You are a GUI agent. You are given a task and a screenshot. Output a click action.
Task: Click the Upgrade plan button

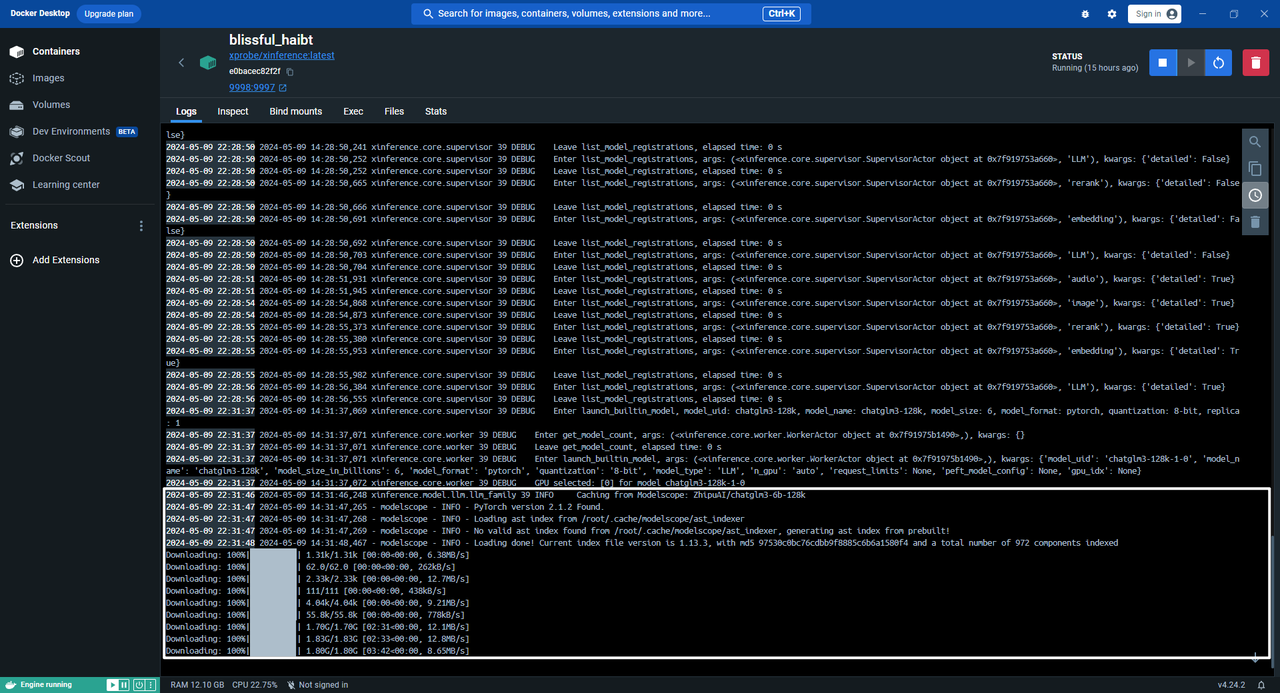tap(111, 14)
